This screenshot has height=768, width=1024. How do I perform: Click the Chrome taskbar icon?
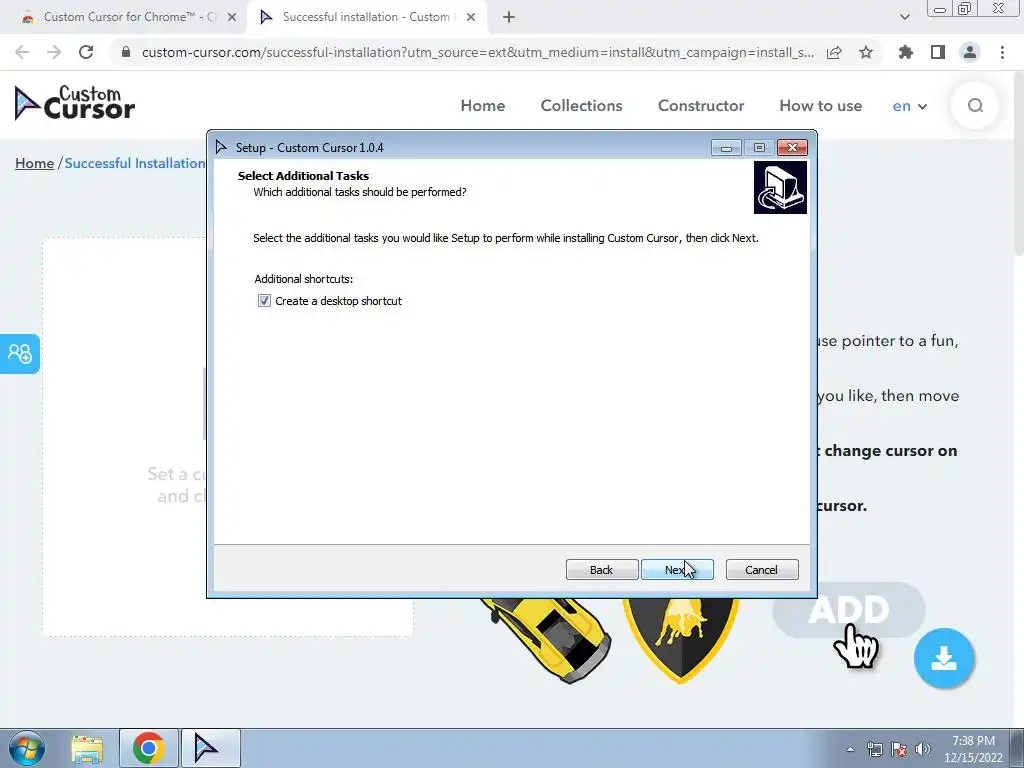[149, 748]
